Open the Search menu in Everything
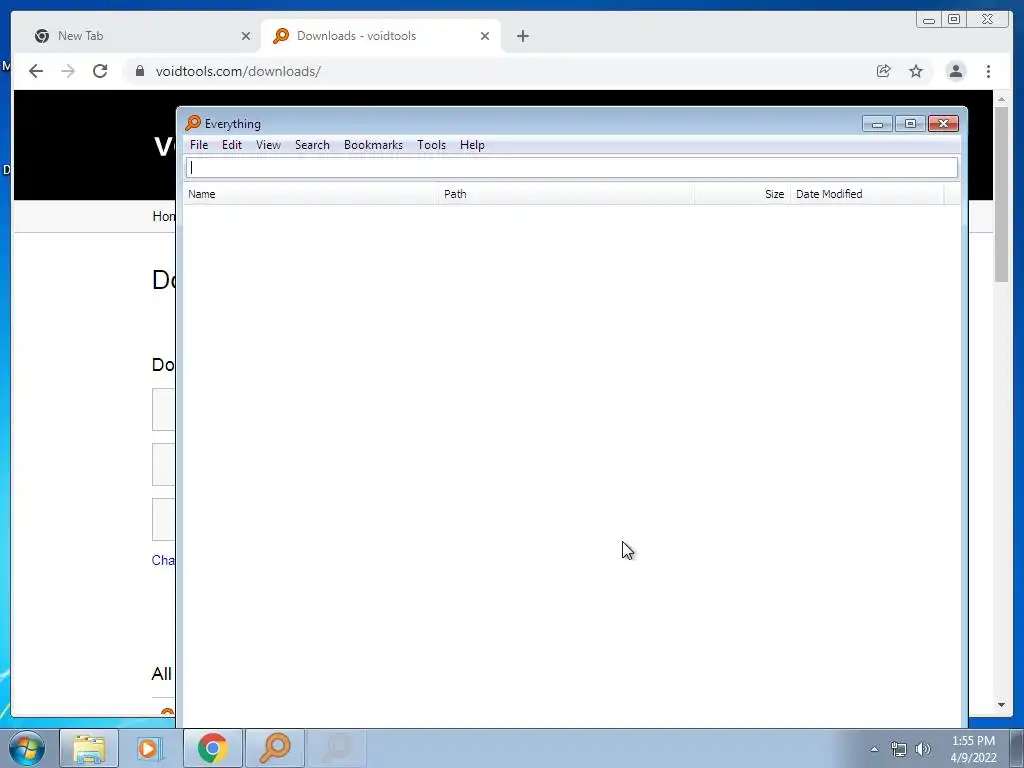 point(312,145)
